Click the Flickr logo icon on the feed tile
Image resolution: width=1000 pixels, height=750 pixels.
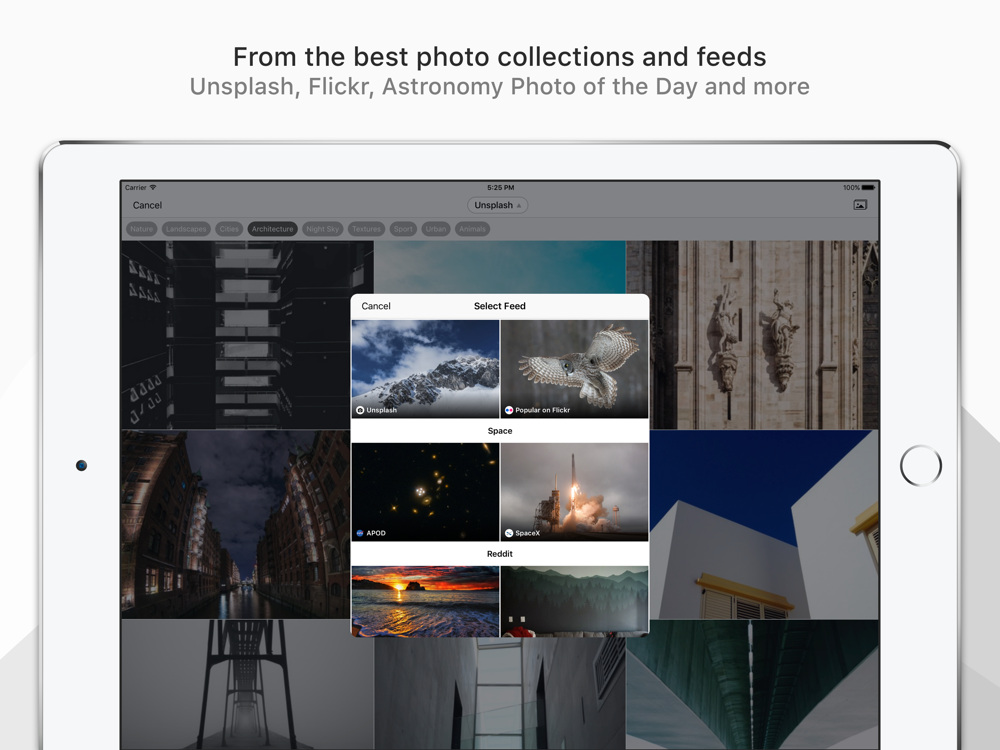[509, 410]
